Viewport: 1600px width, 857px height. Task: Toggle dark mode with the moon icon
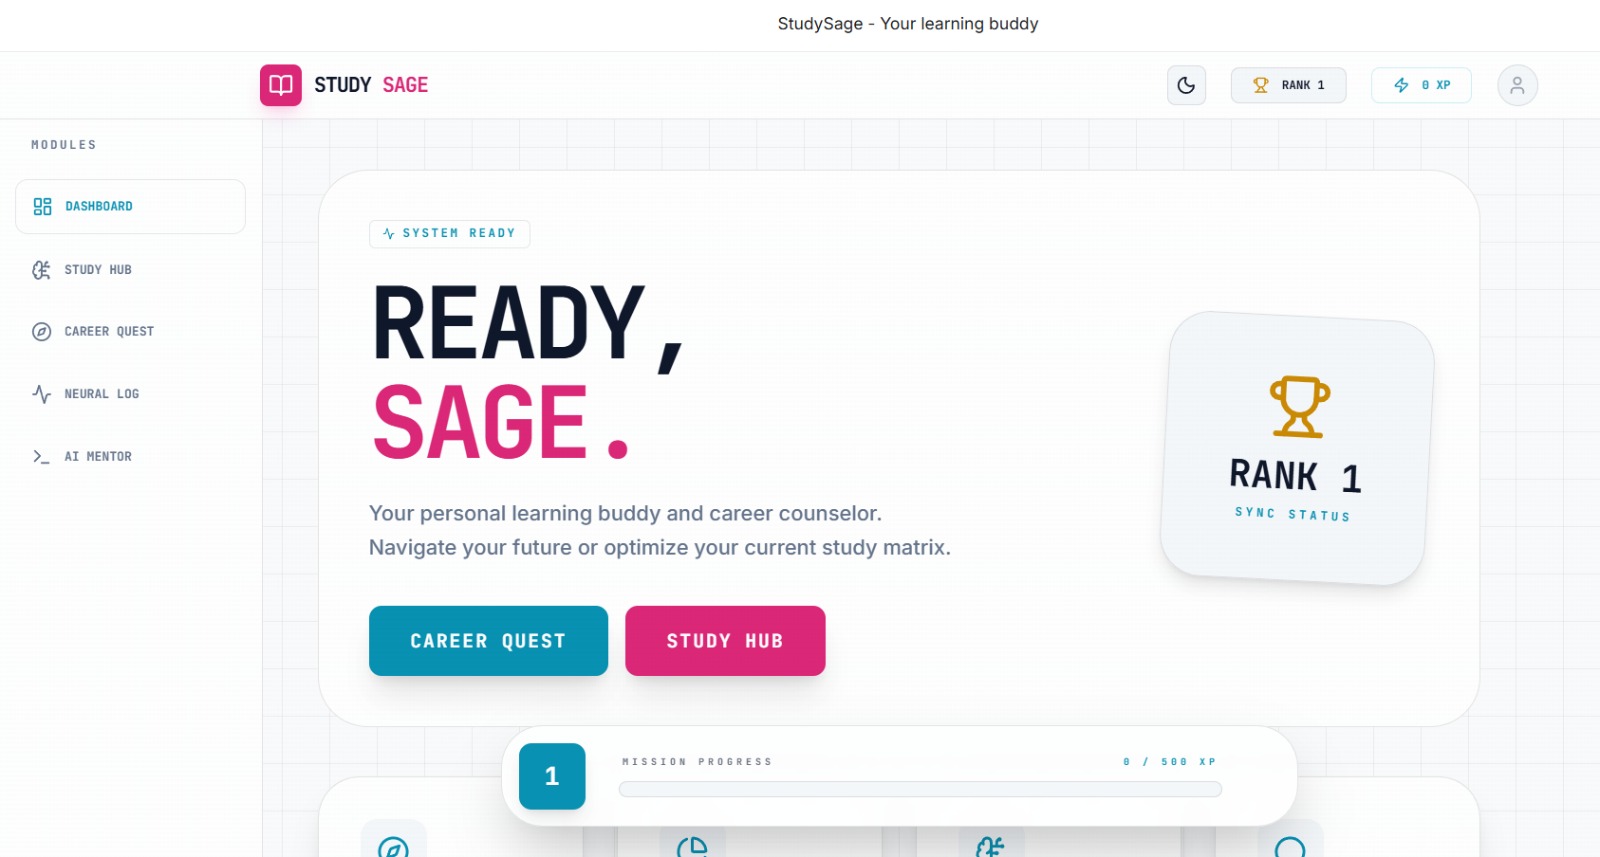[x=1186, y=85]
